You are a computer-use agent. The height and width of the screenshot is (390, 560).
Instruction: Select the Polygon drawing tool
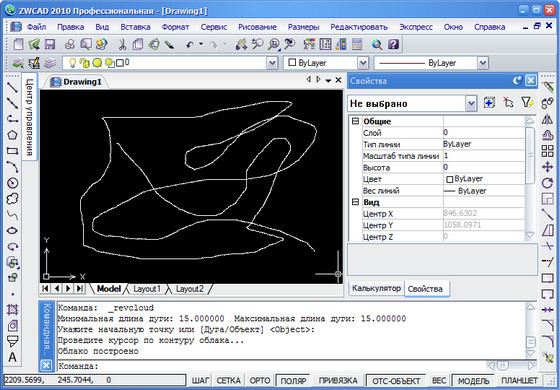pyautogui.click(x=12, y=135)
